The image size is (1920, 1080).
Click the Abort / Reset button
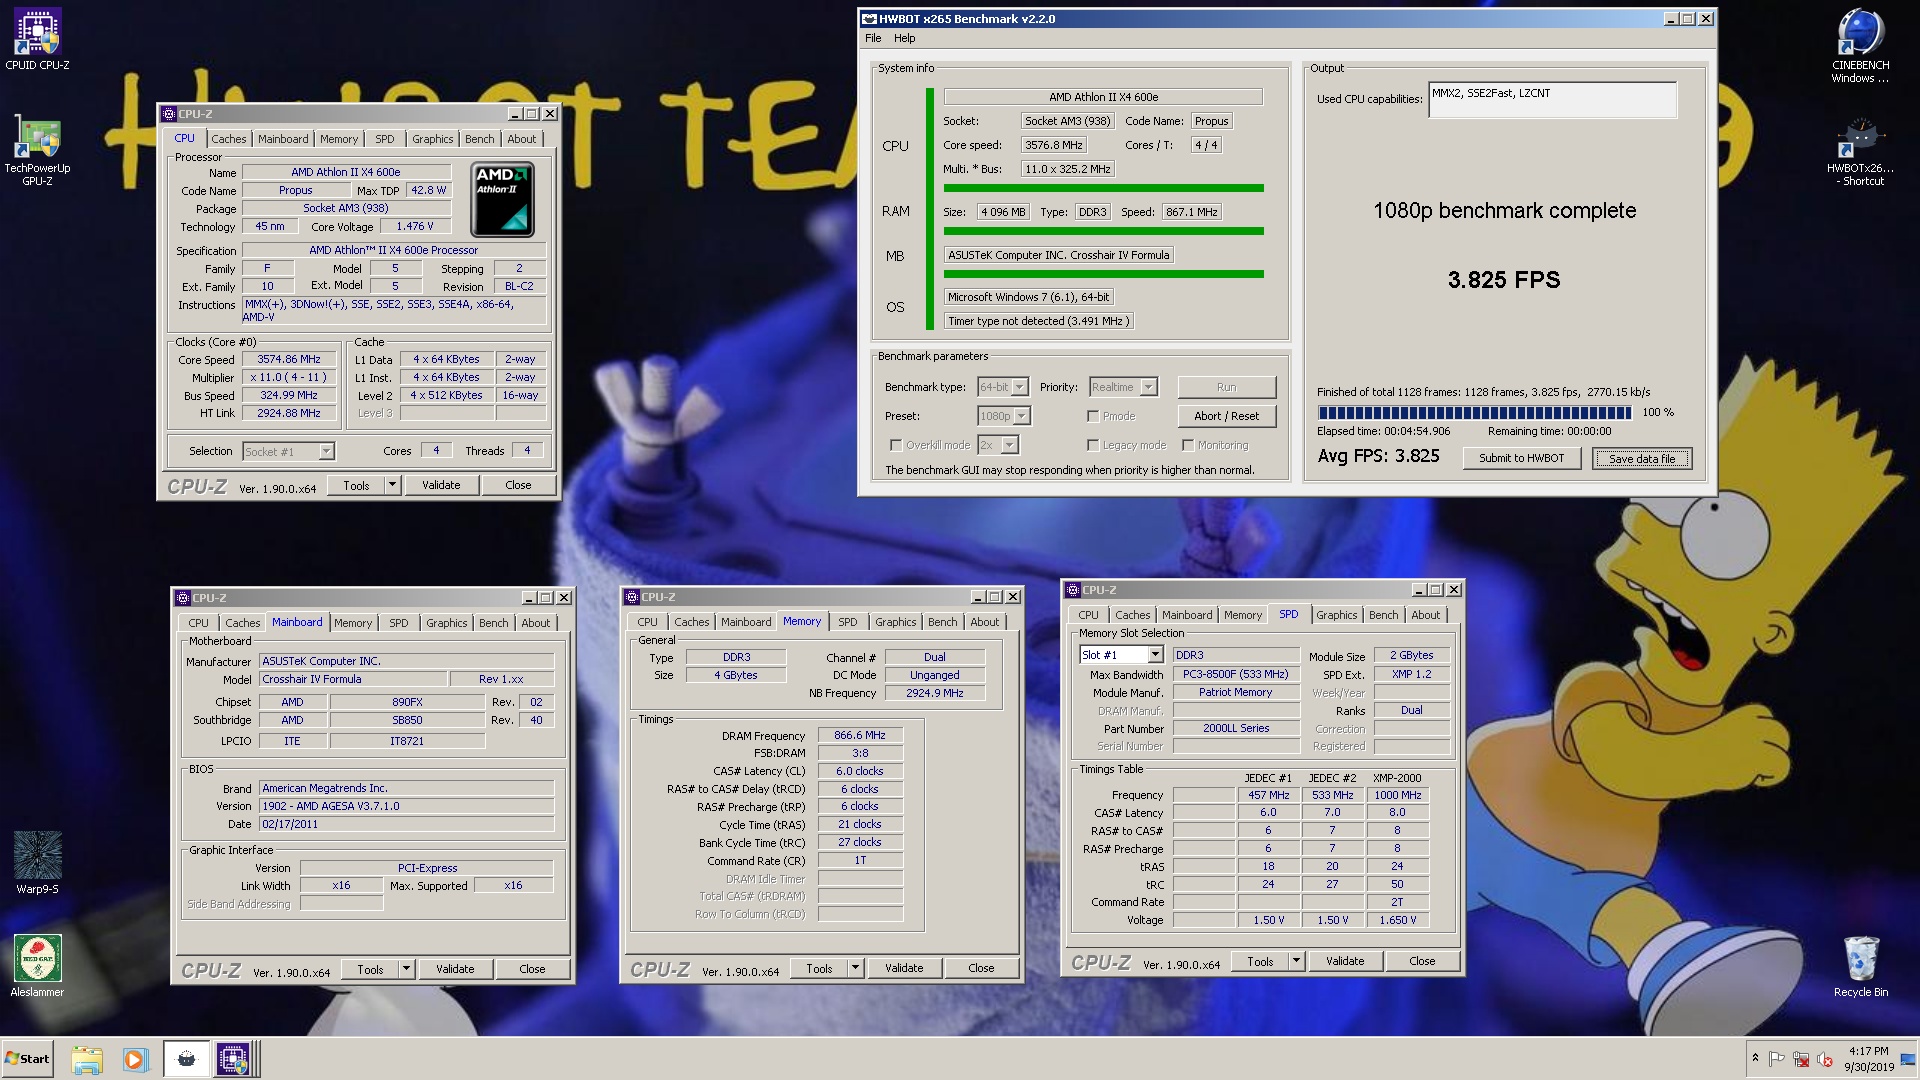click(x=1226, y=416)
